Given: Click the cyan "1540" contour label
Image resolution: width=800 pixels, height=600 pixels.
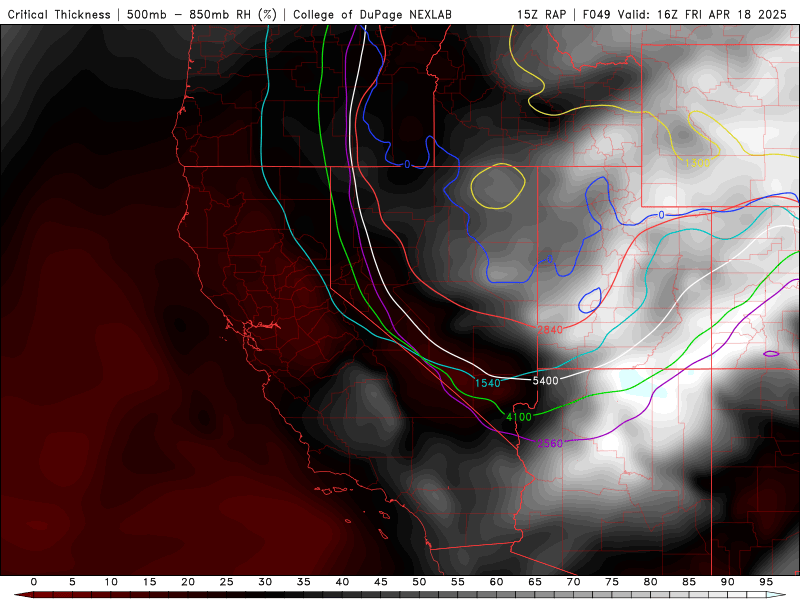Looking at the screenshot, I should (487, 383).
